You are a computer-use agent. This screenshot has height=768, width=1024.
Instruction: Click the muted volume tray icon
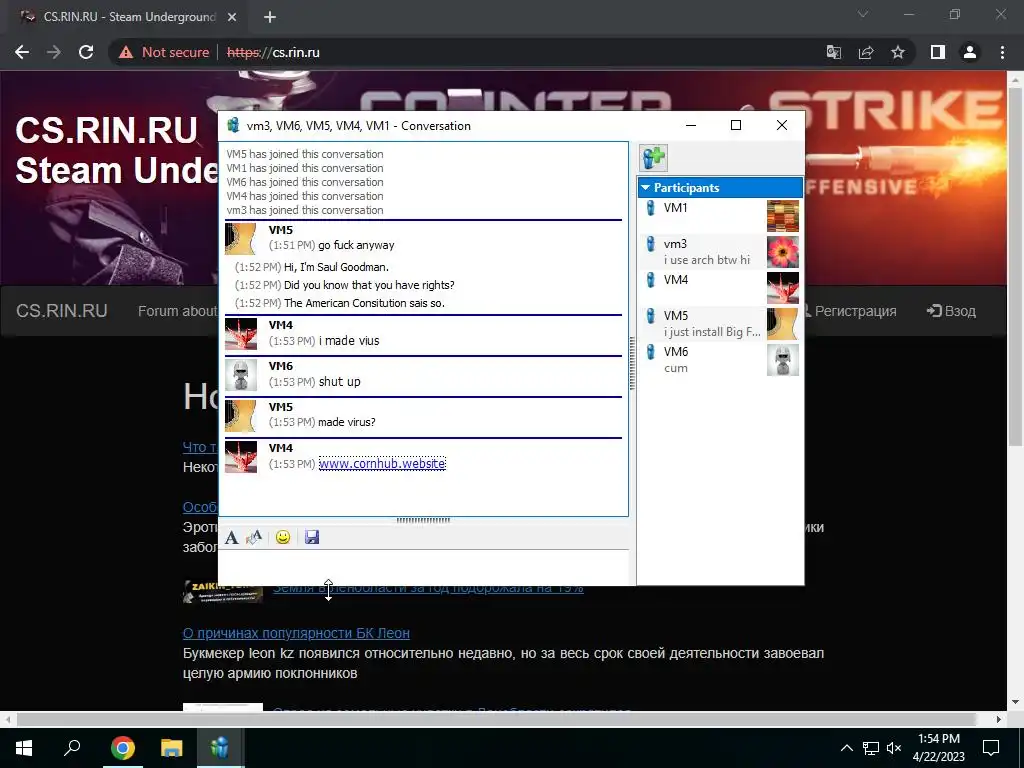click(894, 748)
